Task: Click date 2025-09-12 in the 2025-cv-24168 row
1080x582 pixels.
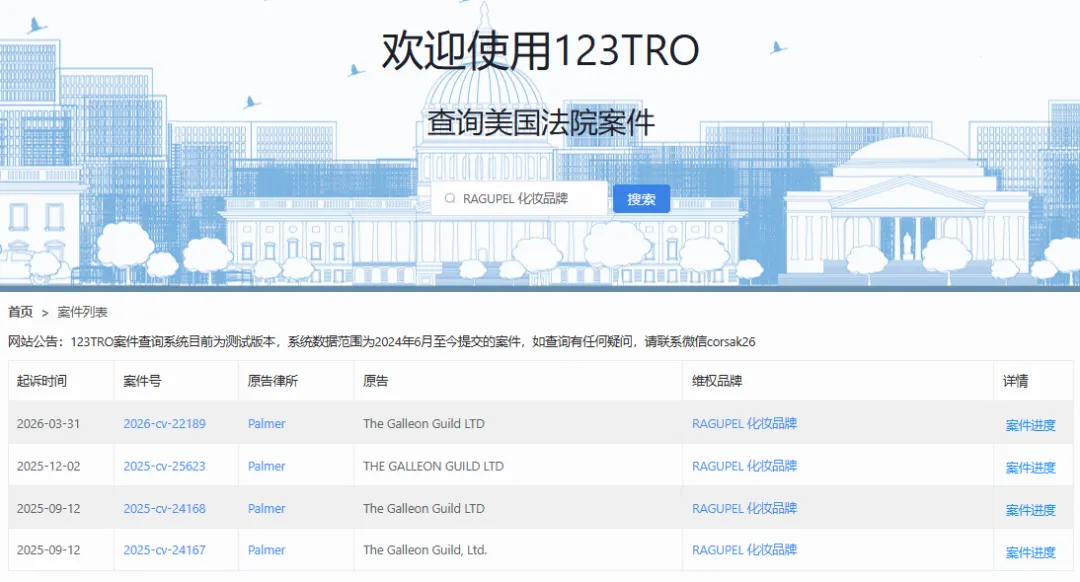Action: pos(48,508)
